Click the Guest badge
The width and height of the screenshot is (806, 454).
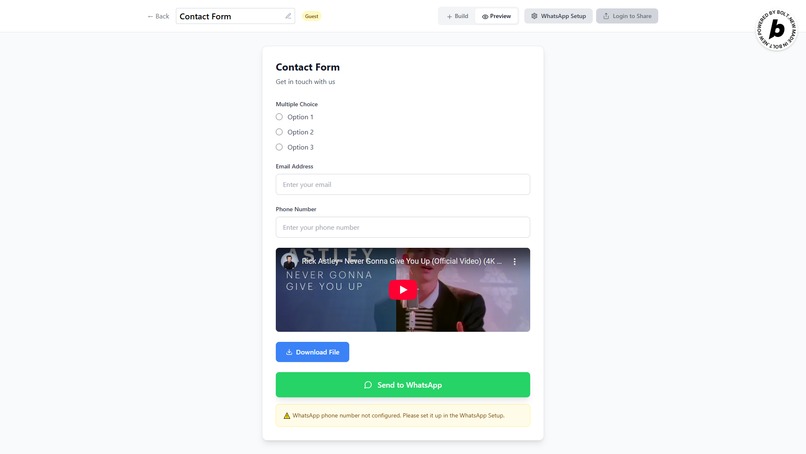tap(312, 16)
